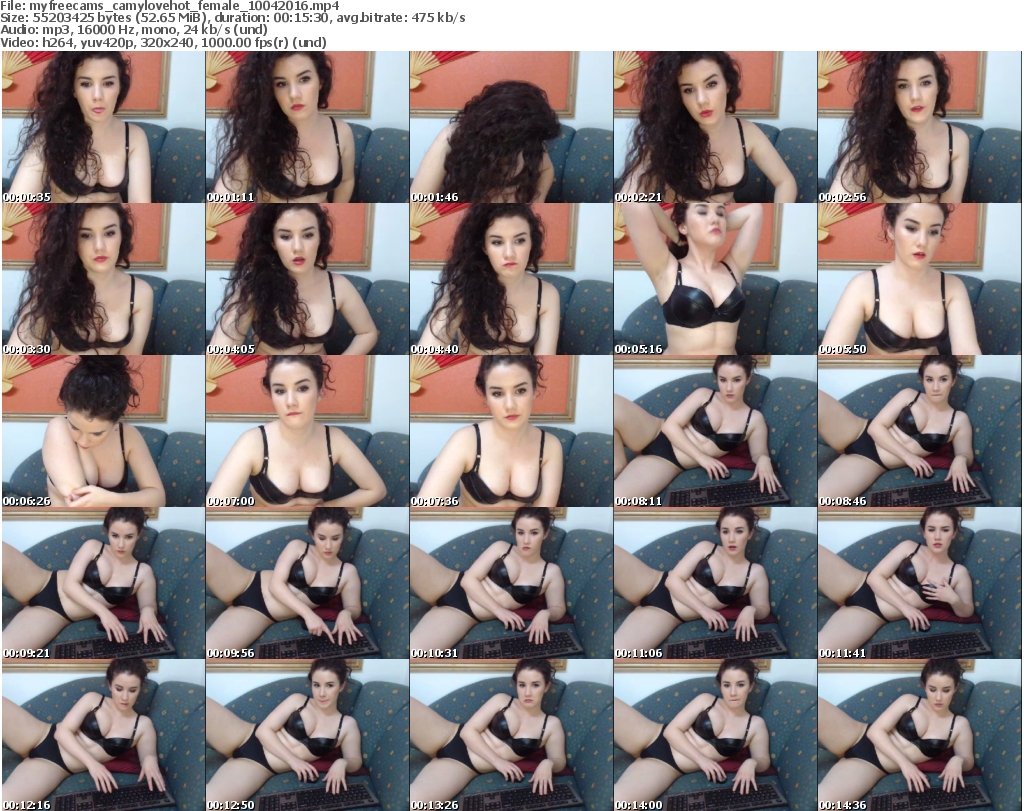Click the frame at 00:11:41
This screenshot has width=1024, height=811.
(919, 584)
